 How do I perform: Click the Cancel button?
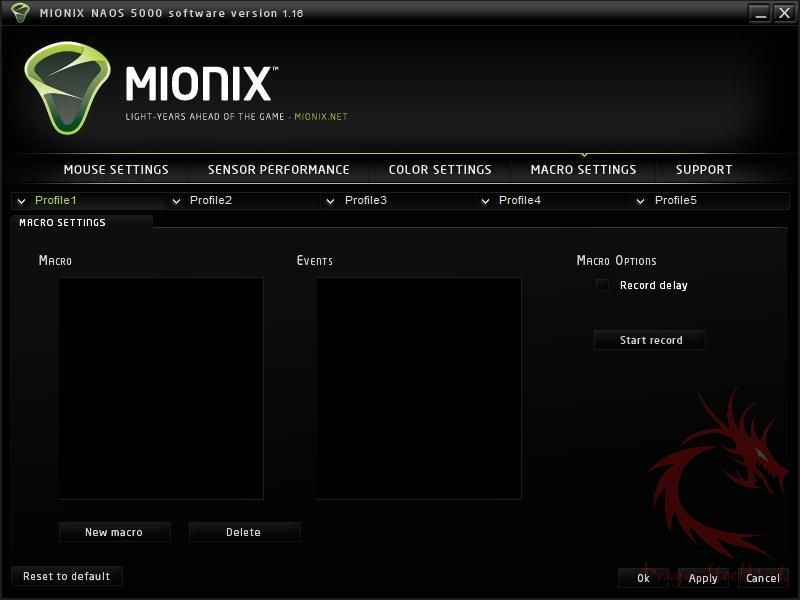point(763,578)
